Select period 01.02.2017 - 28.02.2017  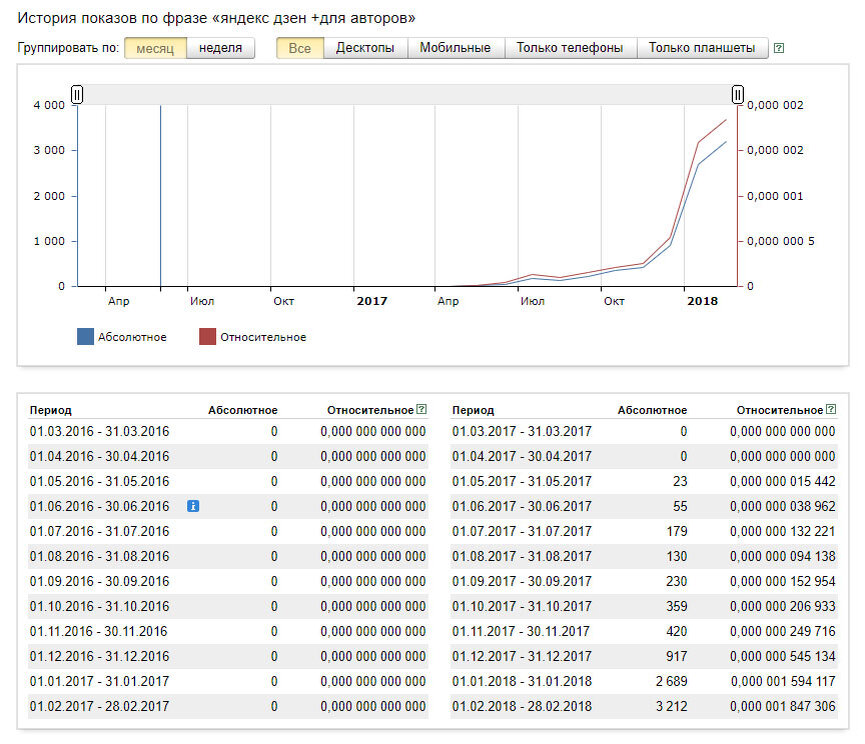99,706
